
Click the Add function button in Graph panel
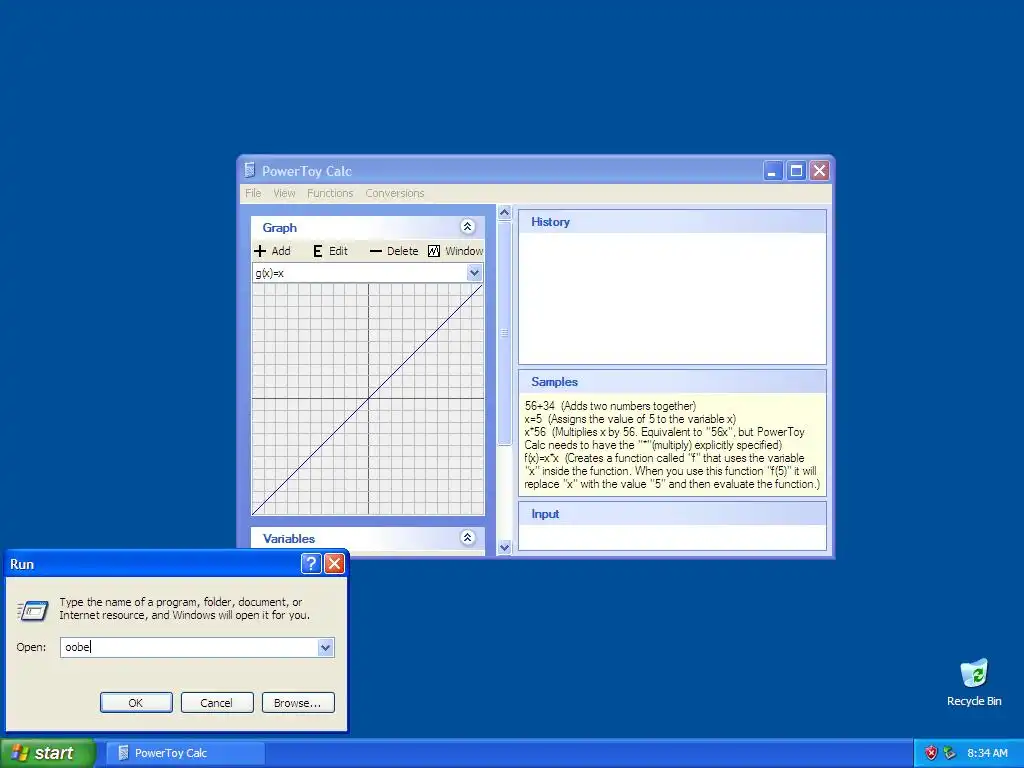(x=272, y=251)
